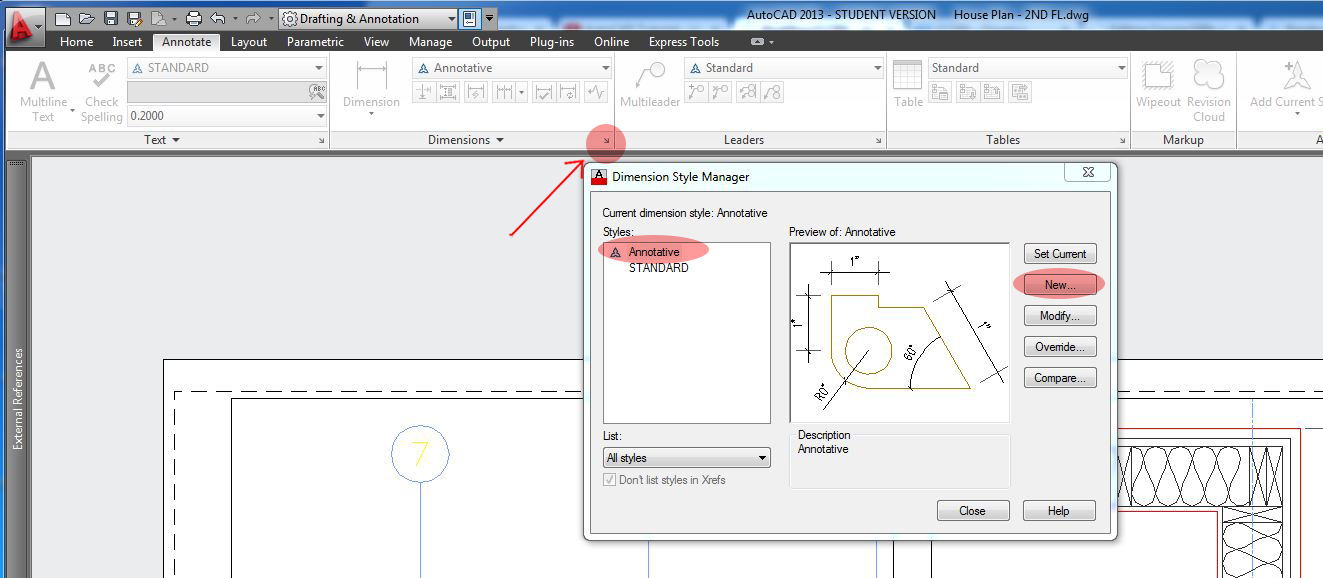Open the table style Standard dropdown
1323x578 pixels.
click(1028, 68)
